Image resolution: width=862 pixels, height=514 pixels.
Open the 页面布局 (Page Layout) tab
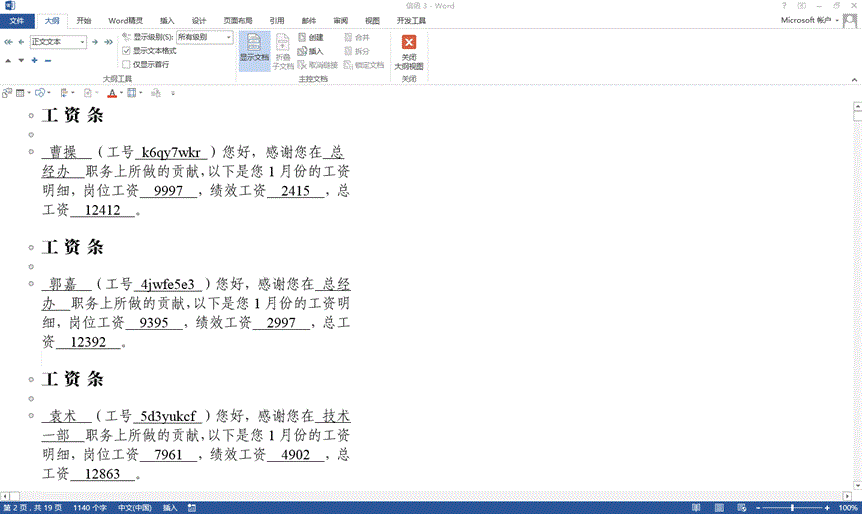pyautogui.click(x=237, y=20)
